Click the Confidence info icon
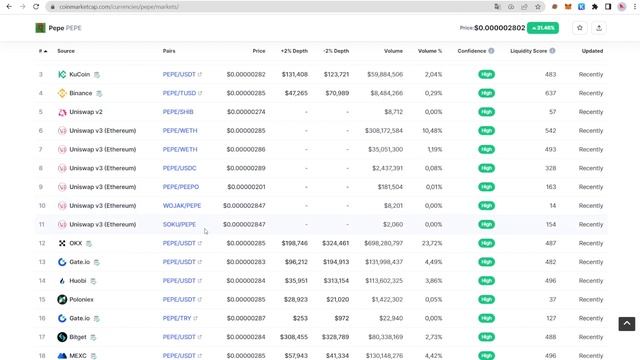 point(491,51)
